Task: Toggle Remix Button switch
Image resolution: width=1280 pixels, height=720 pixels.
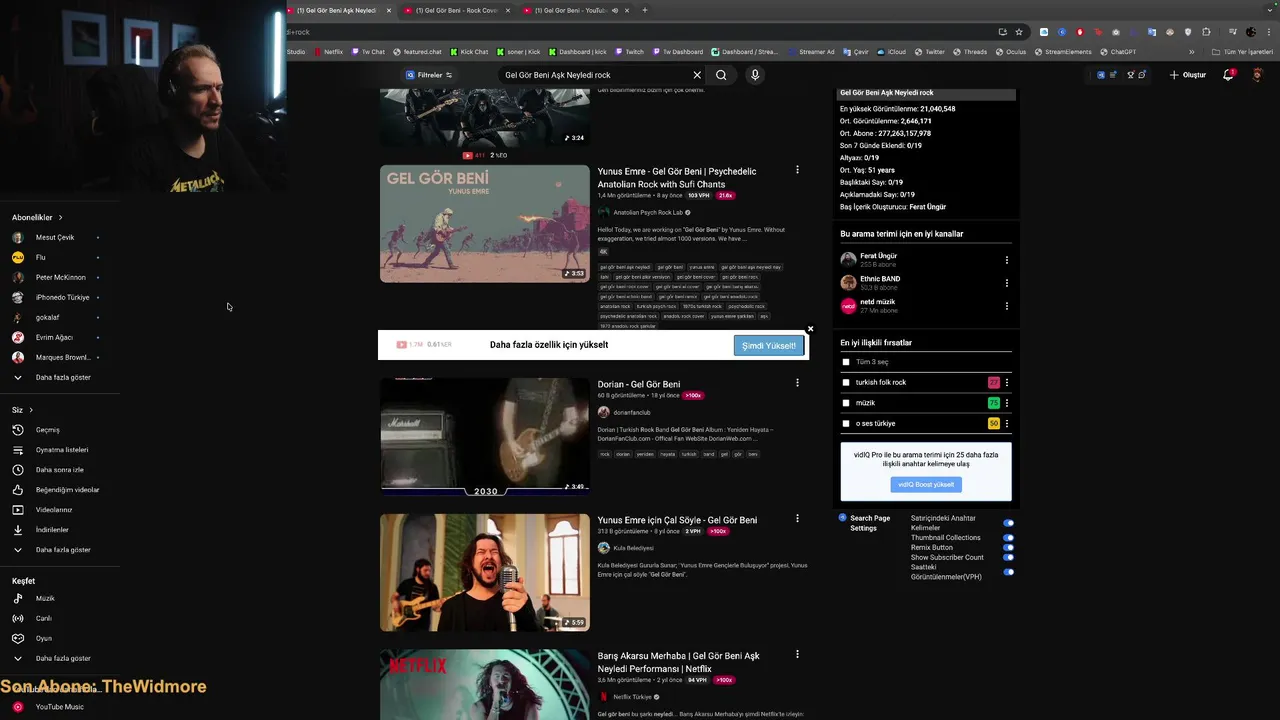Action: click(1008, 547)
